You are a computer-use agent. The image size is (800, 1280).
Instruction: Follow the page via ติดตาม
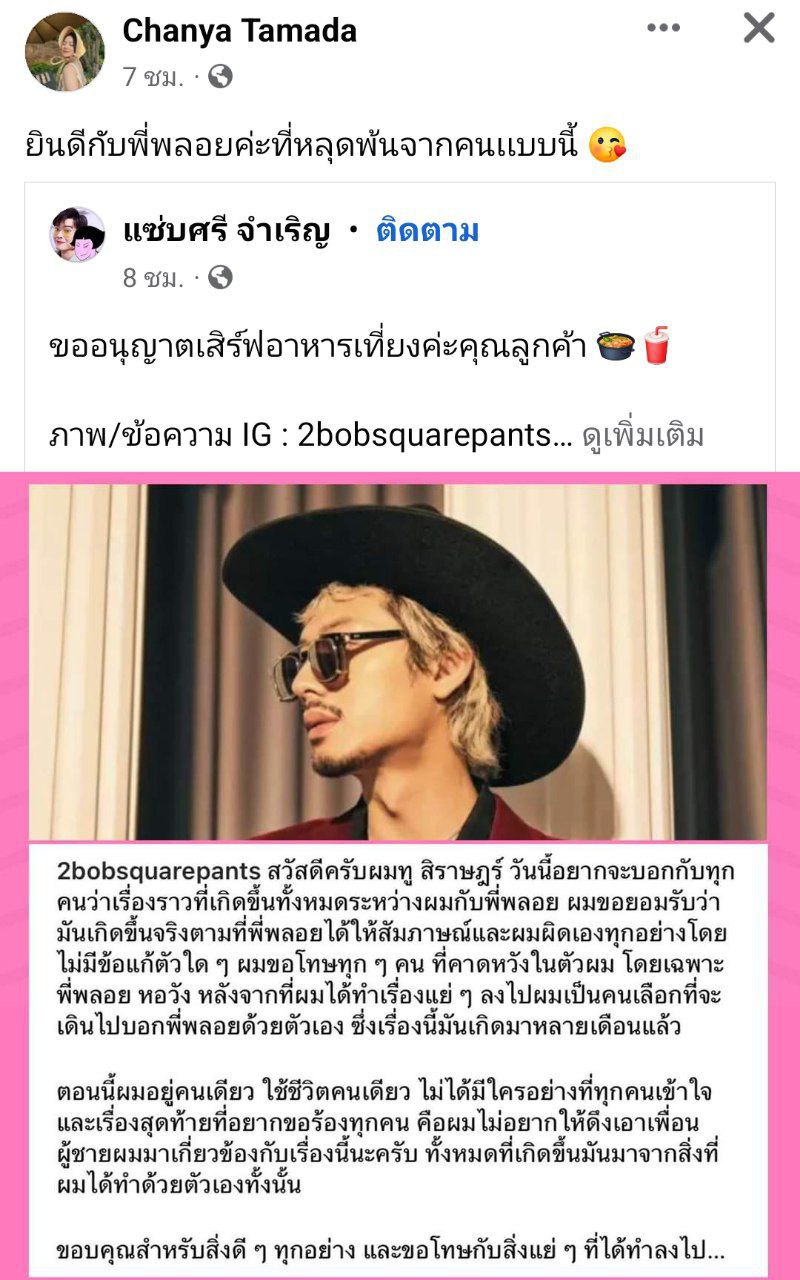[427, 232]
